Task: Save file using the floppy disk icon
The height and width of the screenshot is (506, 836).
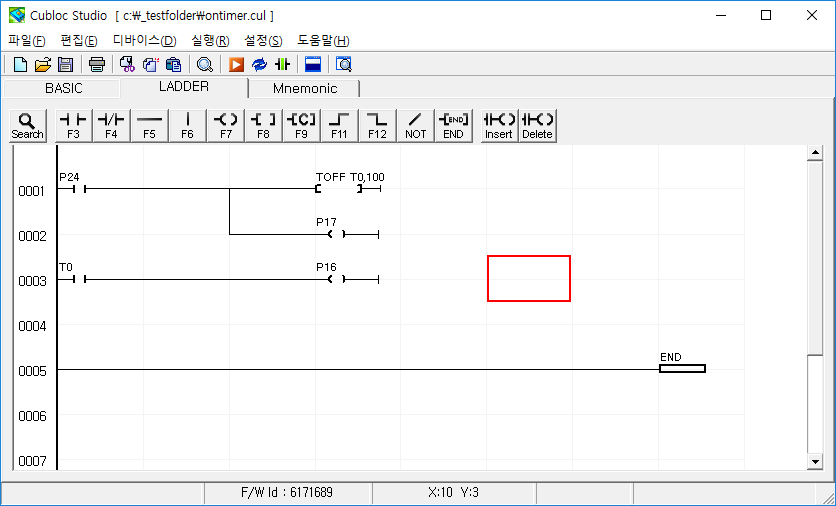Action: pyautogui.click(x=65, y=65)
